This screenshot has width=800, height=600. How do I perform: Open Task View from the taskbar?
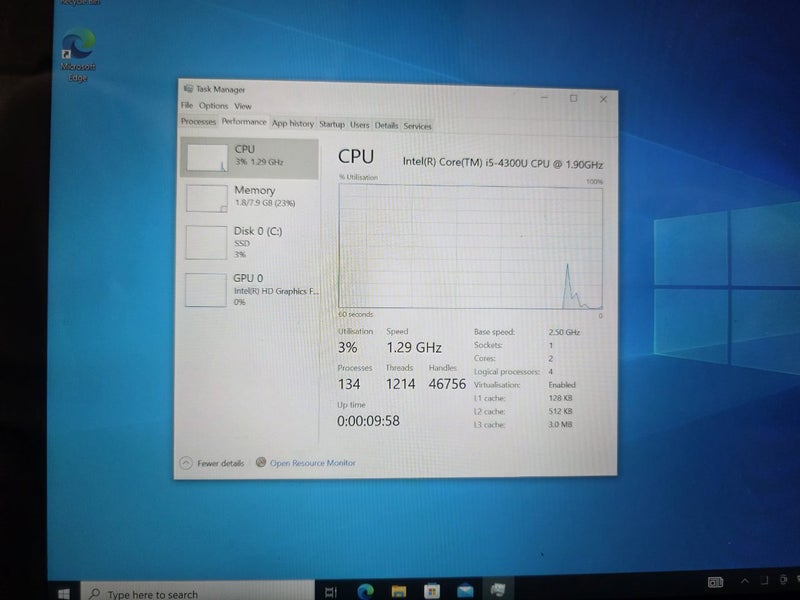(330, 592)
